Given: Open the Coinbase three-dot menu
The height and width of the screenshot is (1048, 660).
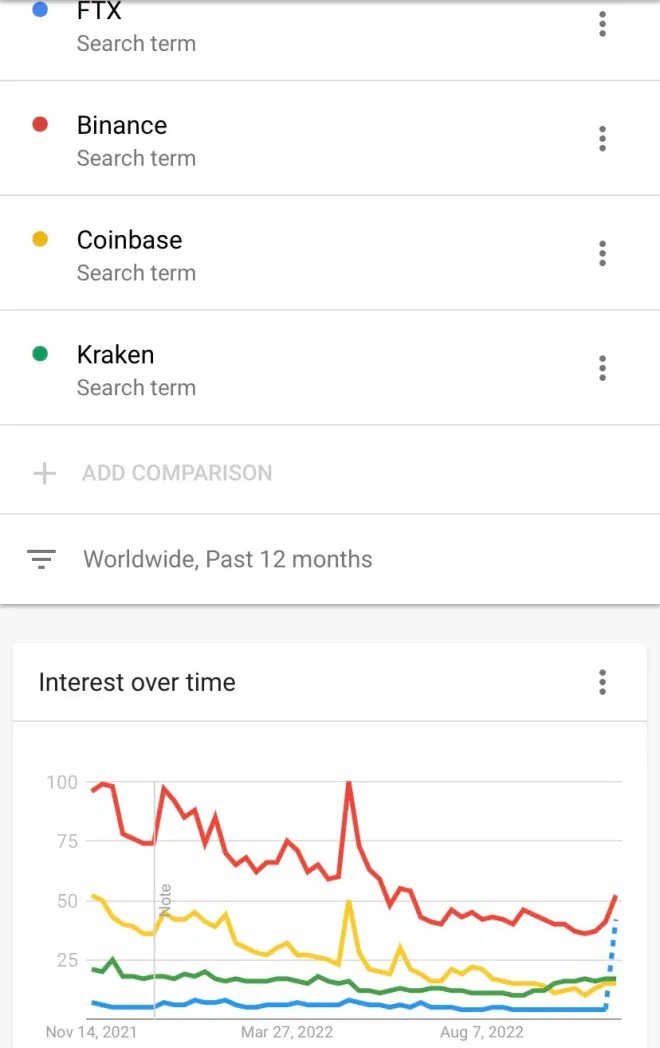Looking at the screenshot, I should click(x=602, y=253).
